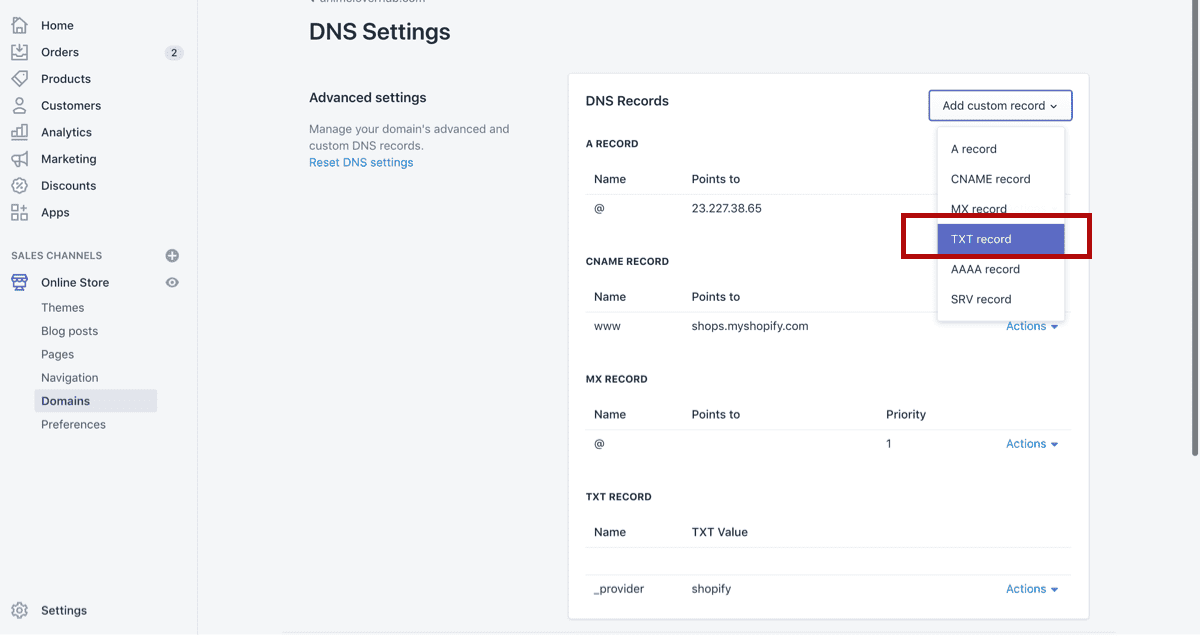Select CNAME record menu option

pos(990,179)
